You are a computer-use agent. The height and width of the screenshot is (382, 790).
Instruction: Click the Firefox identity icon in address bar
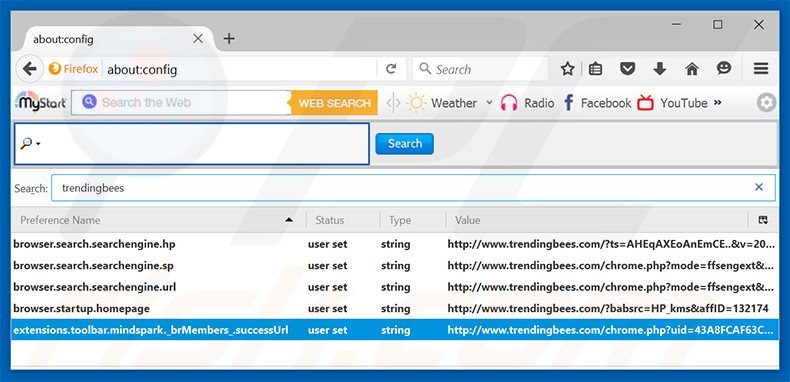click(x=54, y=69)
